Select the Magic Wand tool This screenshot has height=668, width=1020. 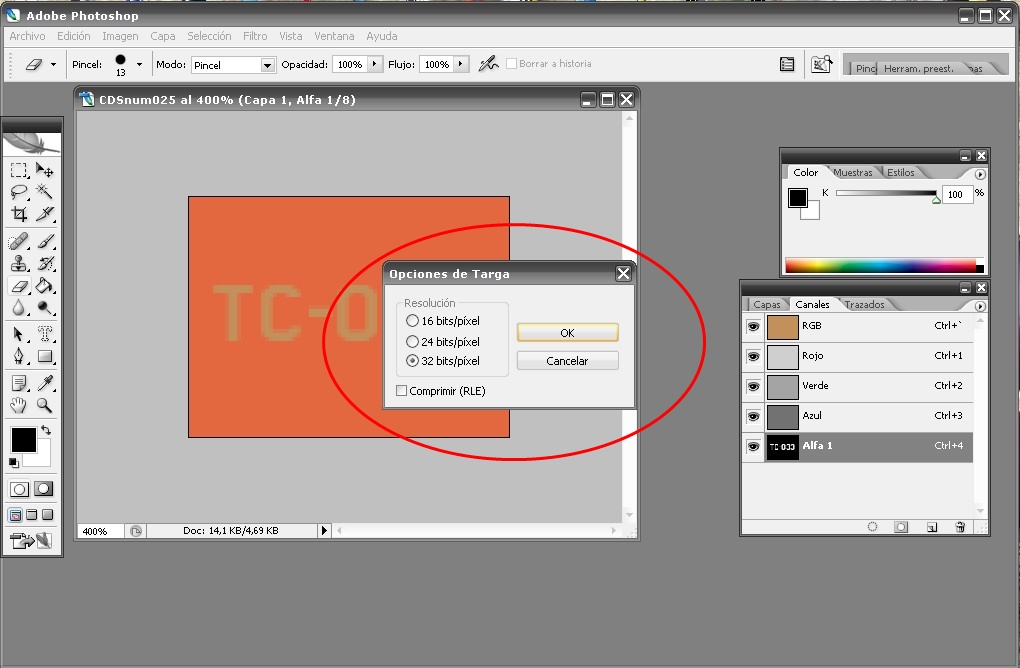pyautogui.click(x=44, y=192)
